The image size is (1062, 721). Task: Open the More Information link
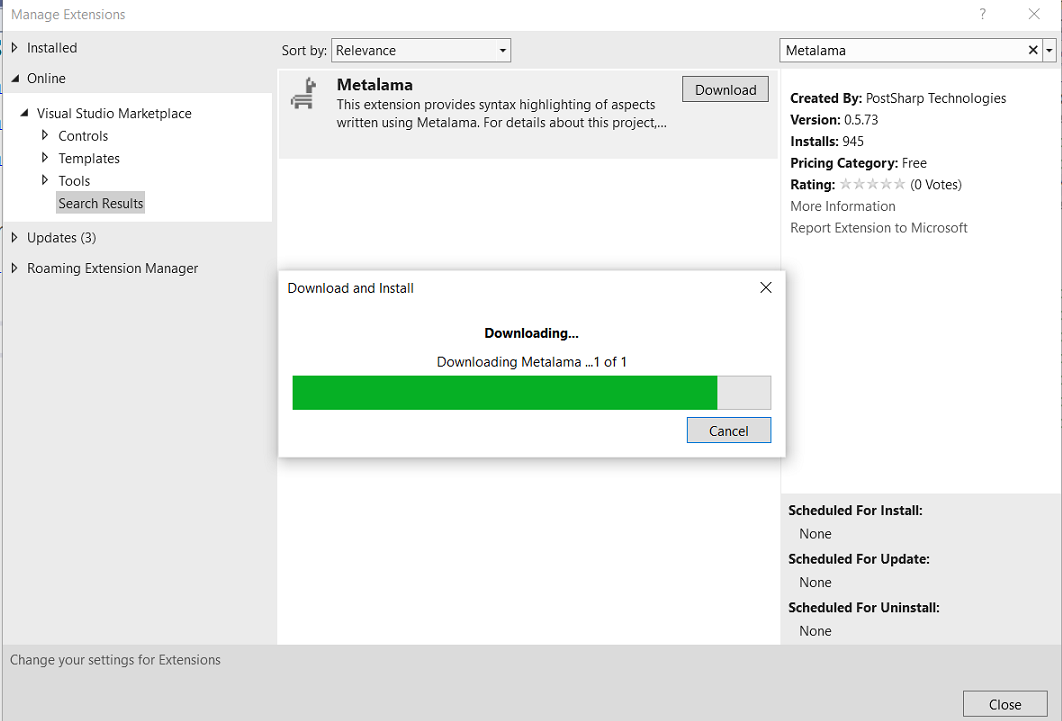pos(843,206)
